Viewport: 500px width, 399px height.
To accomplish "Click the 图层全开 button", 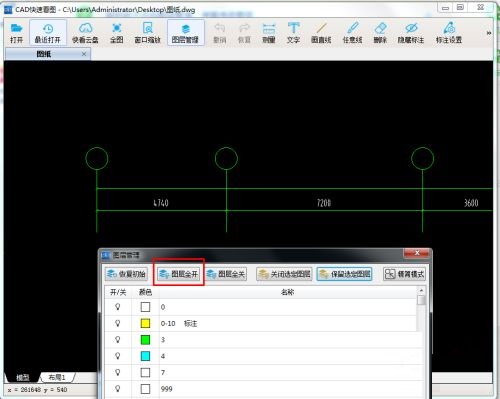I will pyautogui.click(x=179, y=274).
